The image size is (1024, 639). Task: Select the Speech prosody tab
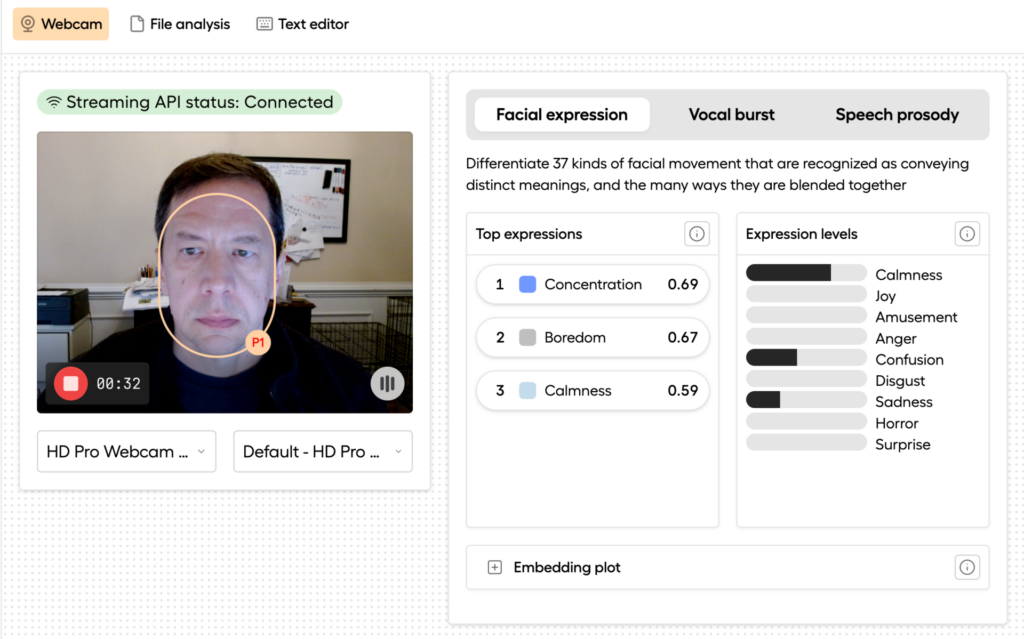coord(897,114)
